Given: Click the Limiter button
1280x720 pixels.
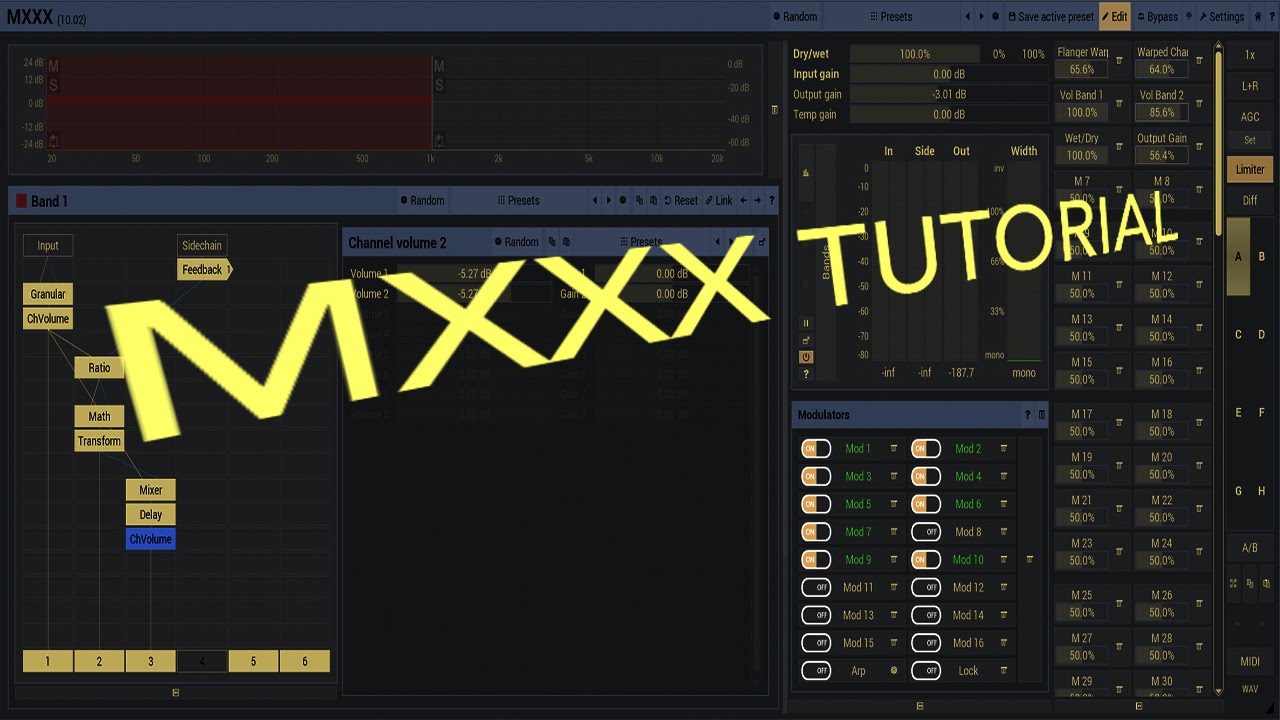Looking at the screenshot, I should click(1250, 169).
